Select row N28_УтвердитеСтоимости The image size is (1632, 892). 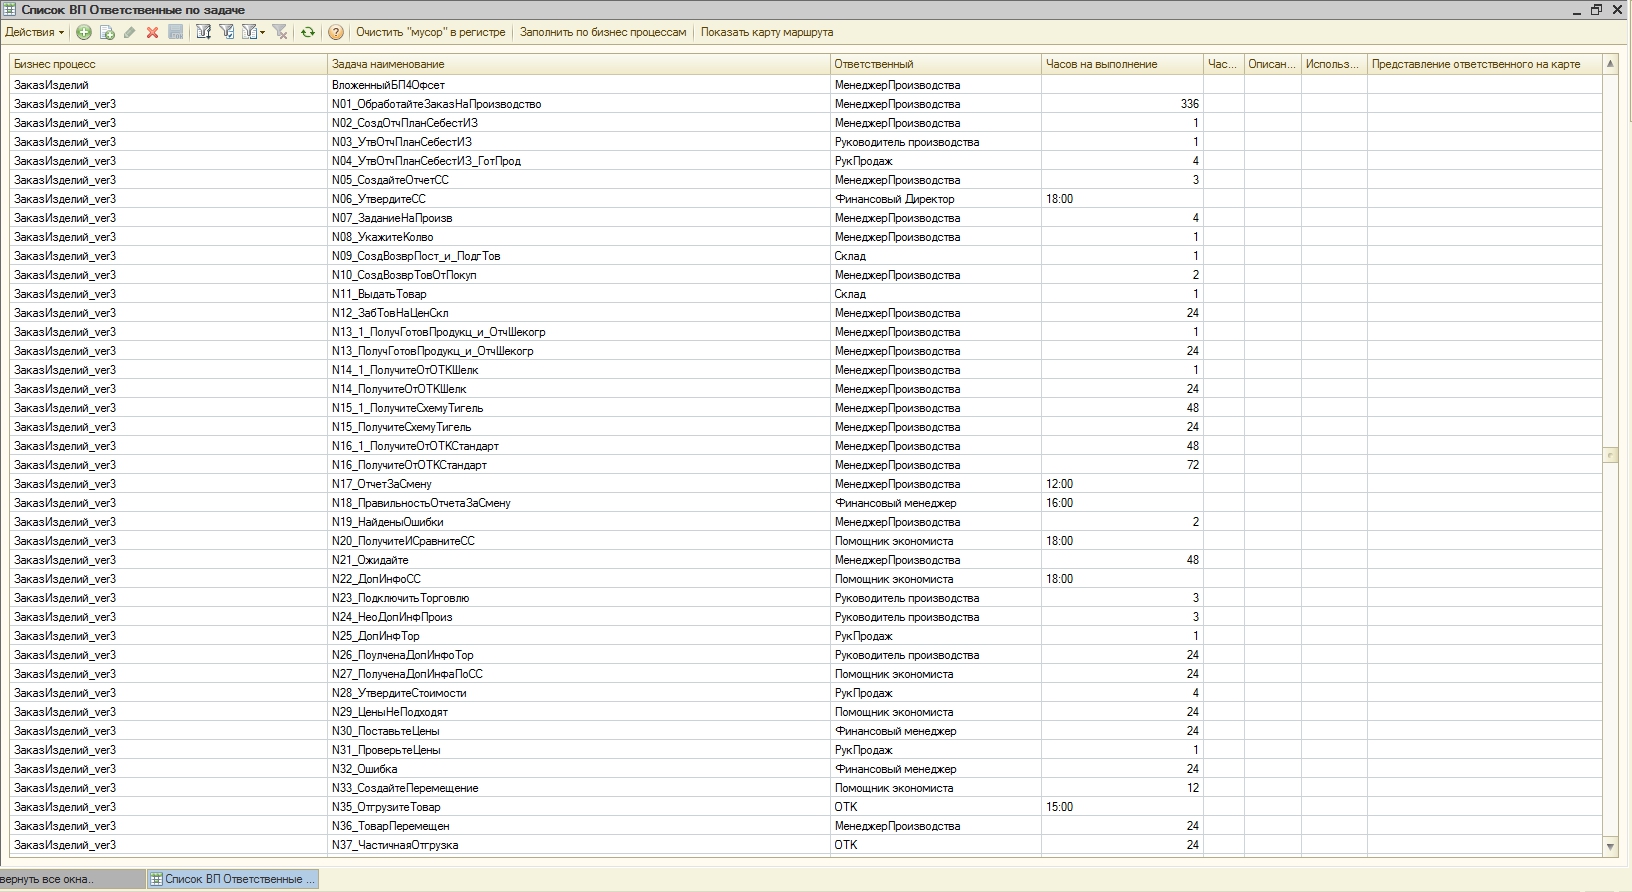(806, 693)
